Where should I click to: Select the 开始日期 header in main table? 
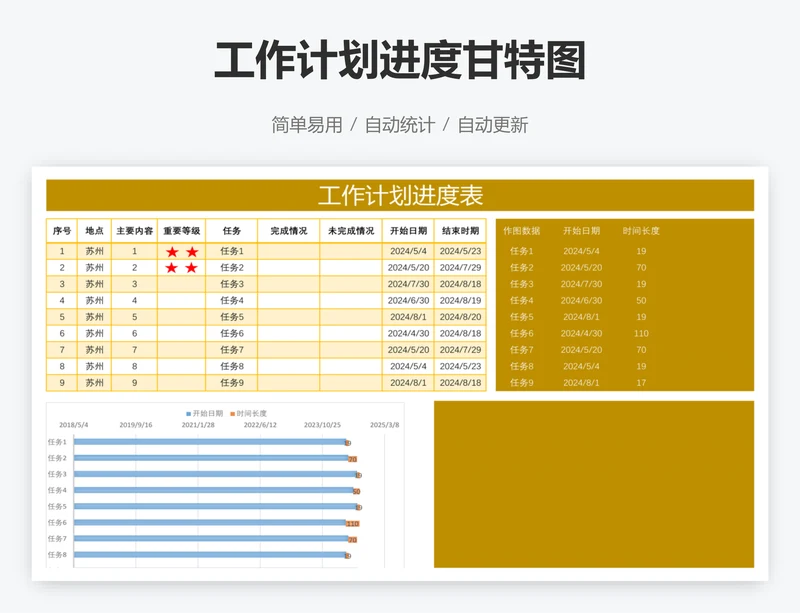pyautogui.click(x=408, y=231)
